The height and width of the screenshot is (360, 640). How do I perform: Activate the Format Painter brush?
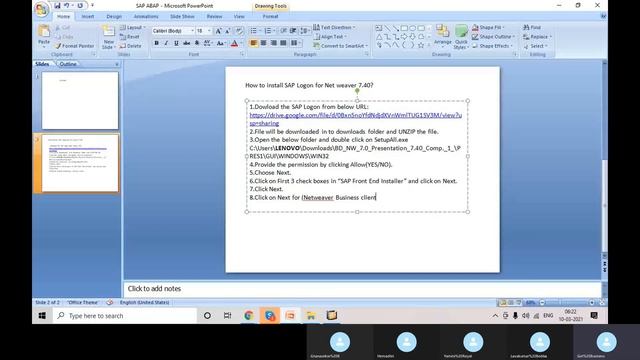coord(74,46)
